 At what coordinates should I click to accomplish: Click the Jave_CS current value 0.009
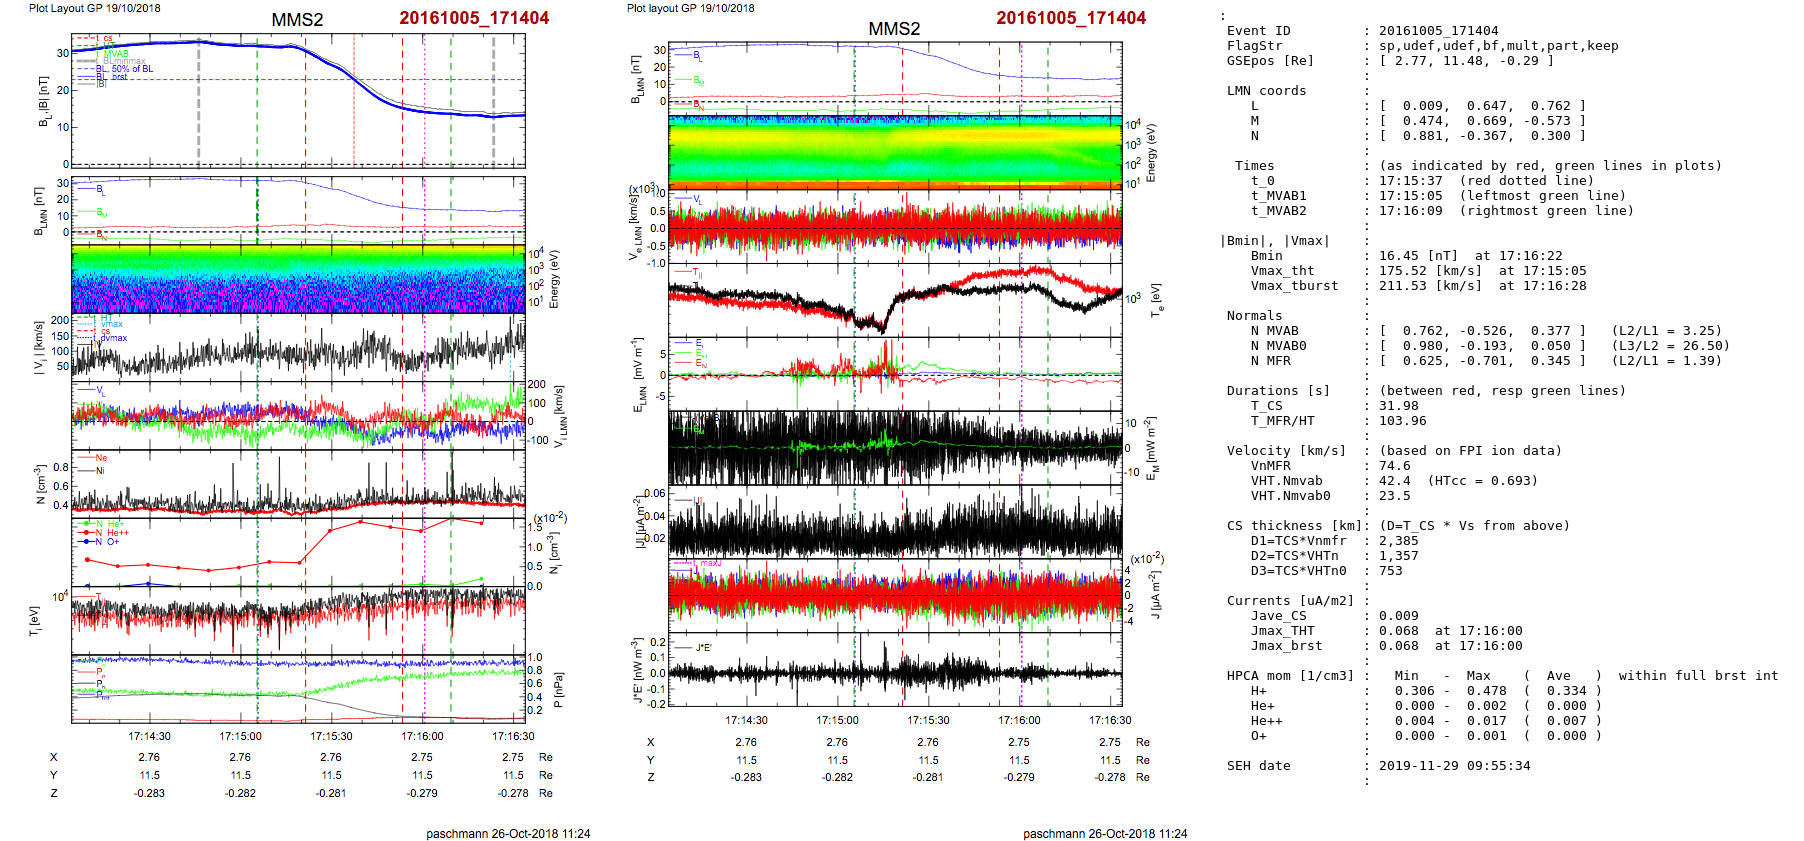1398,616
